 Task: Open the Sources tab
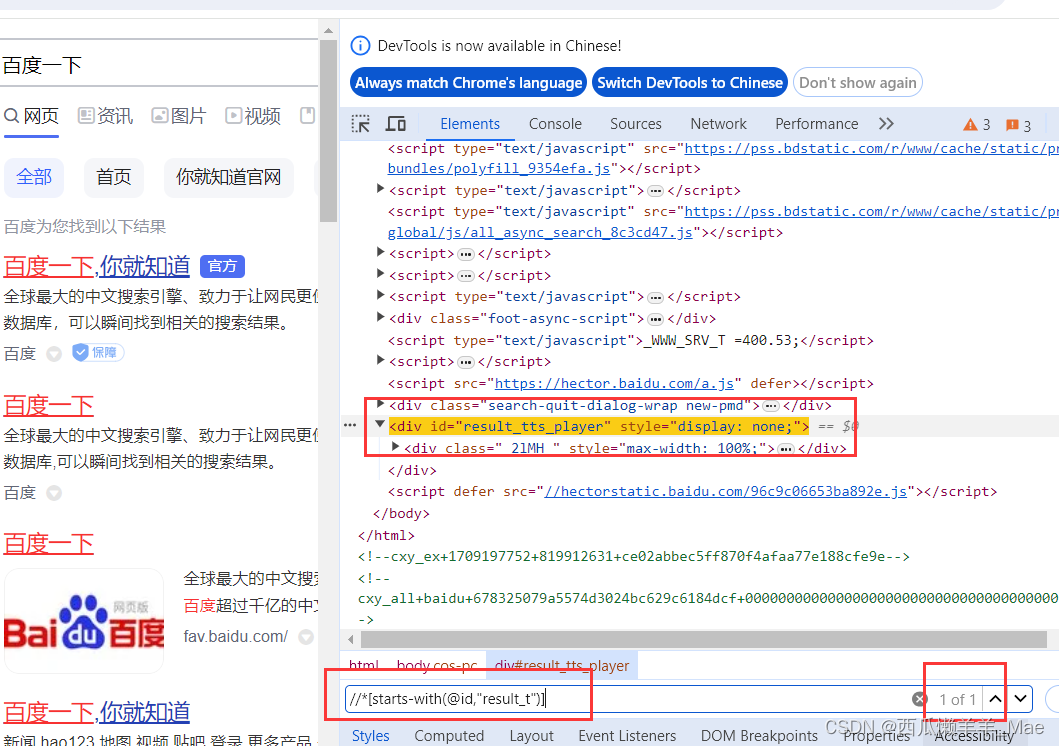pos(636,124)
